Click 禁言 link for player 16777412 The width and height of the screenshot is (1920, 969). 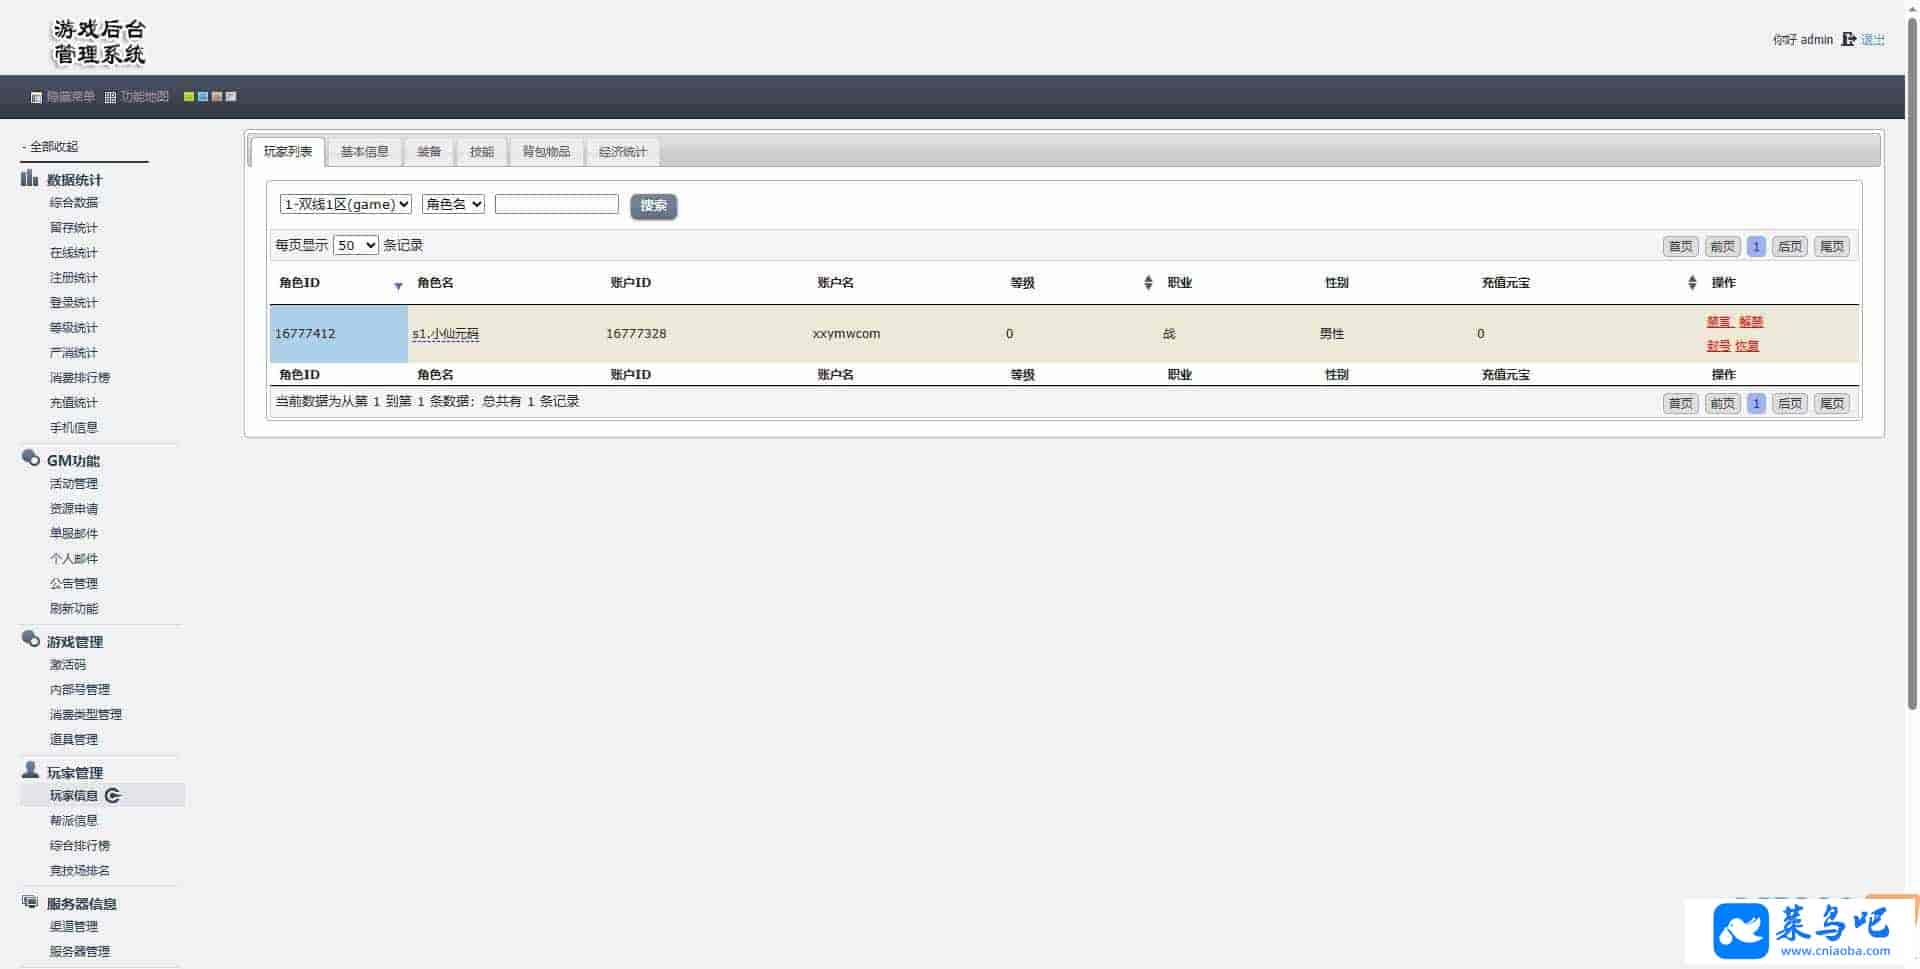point(1719,322)
